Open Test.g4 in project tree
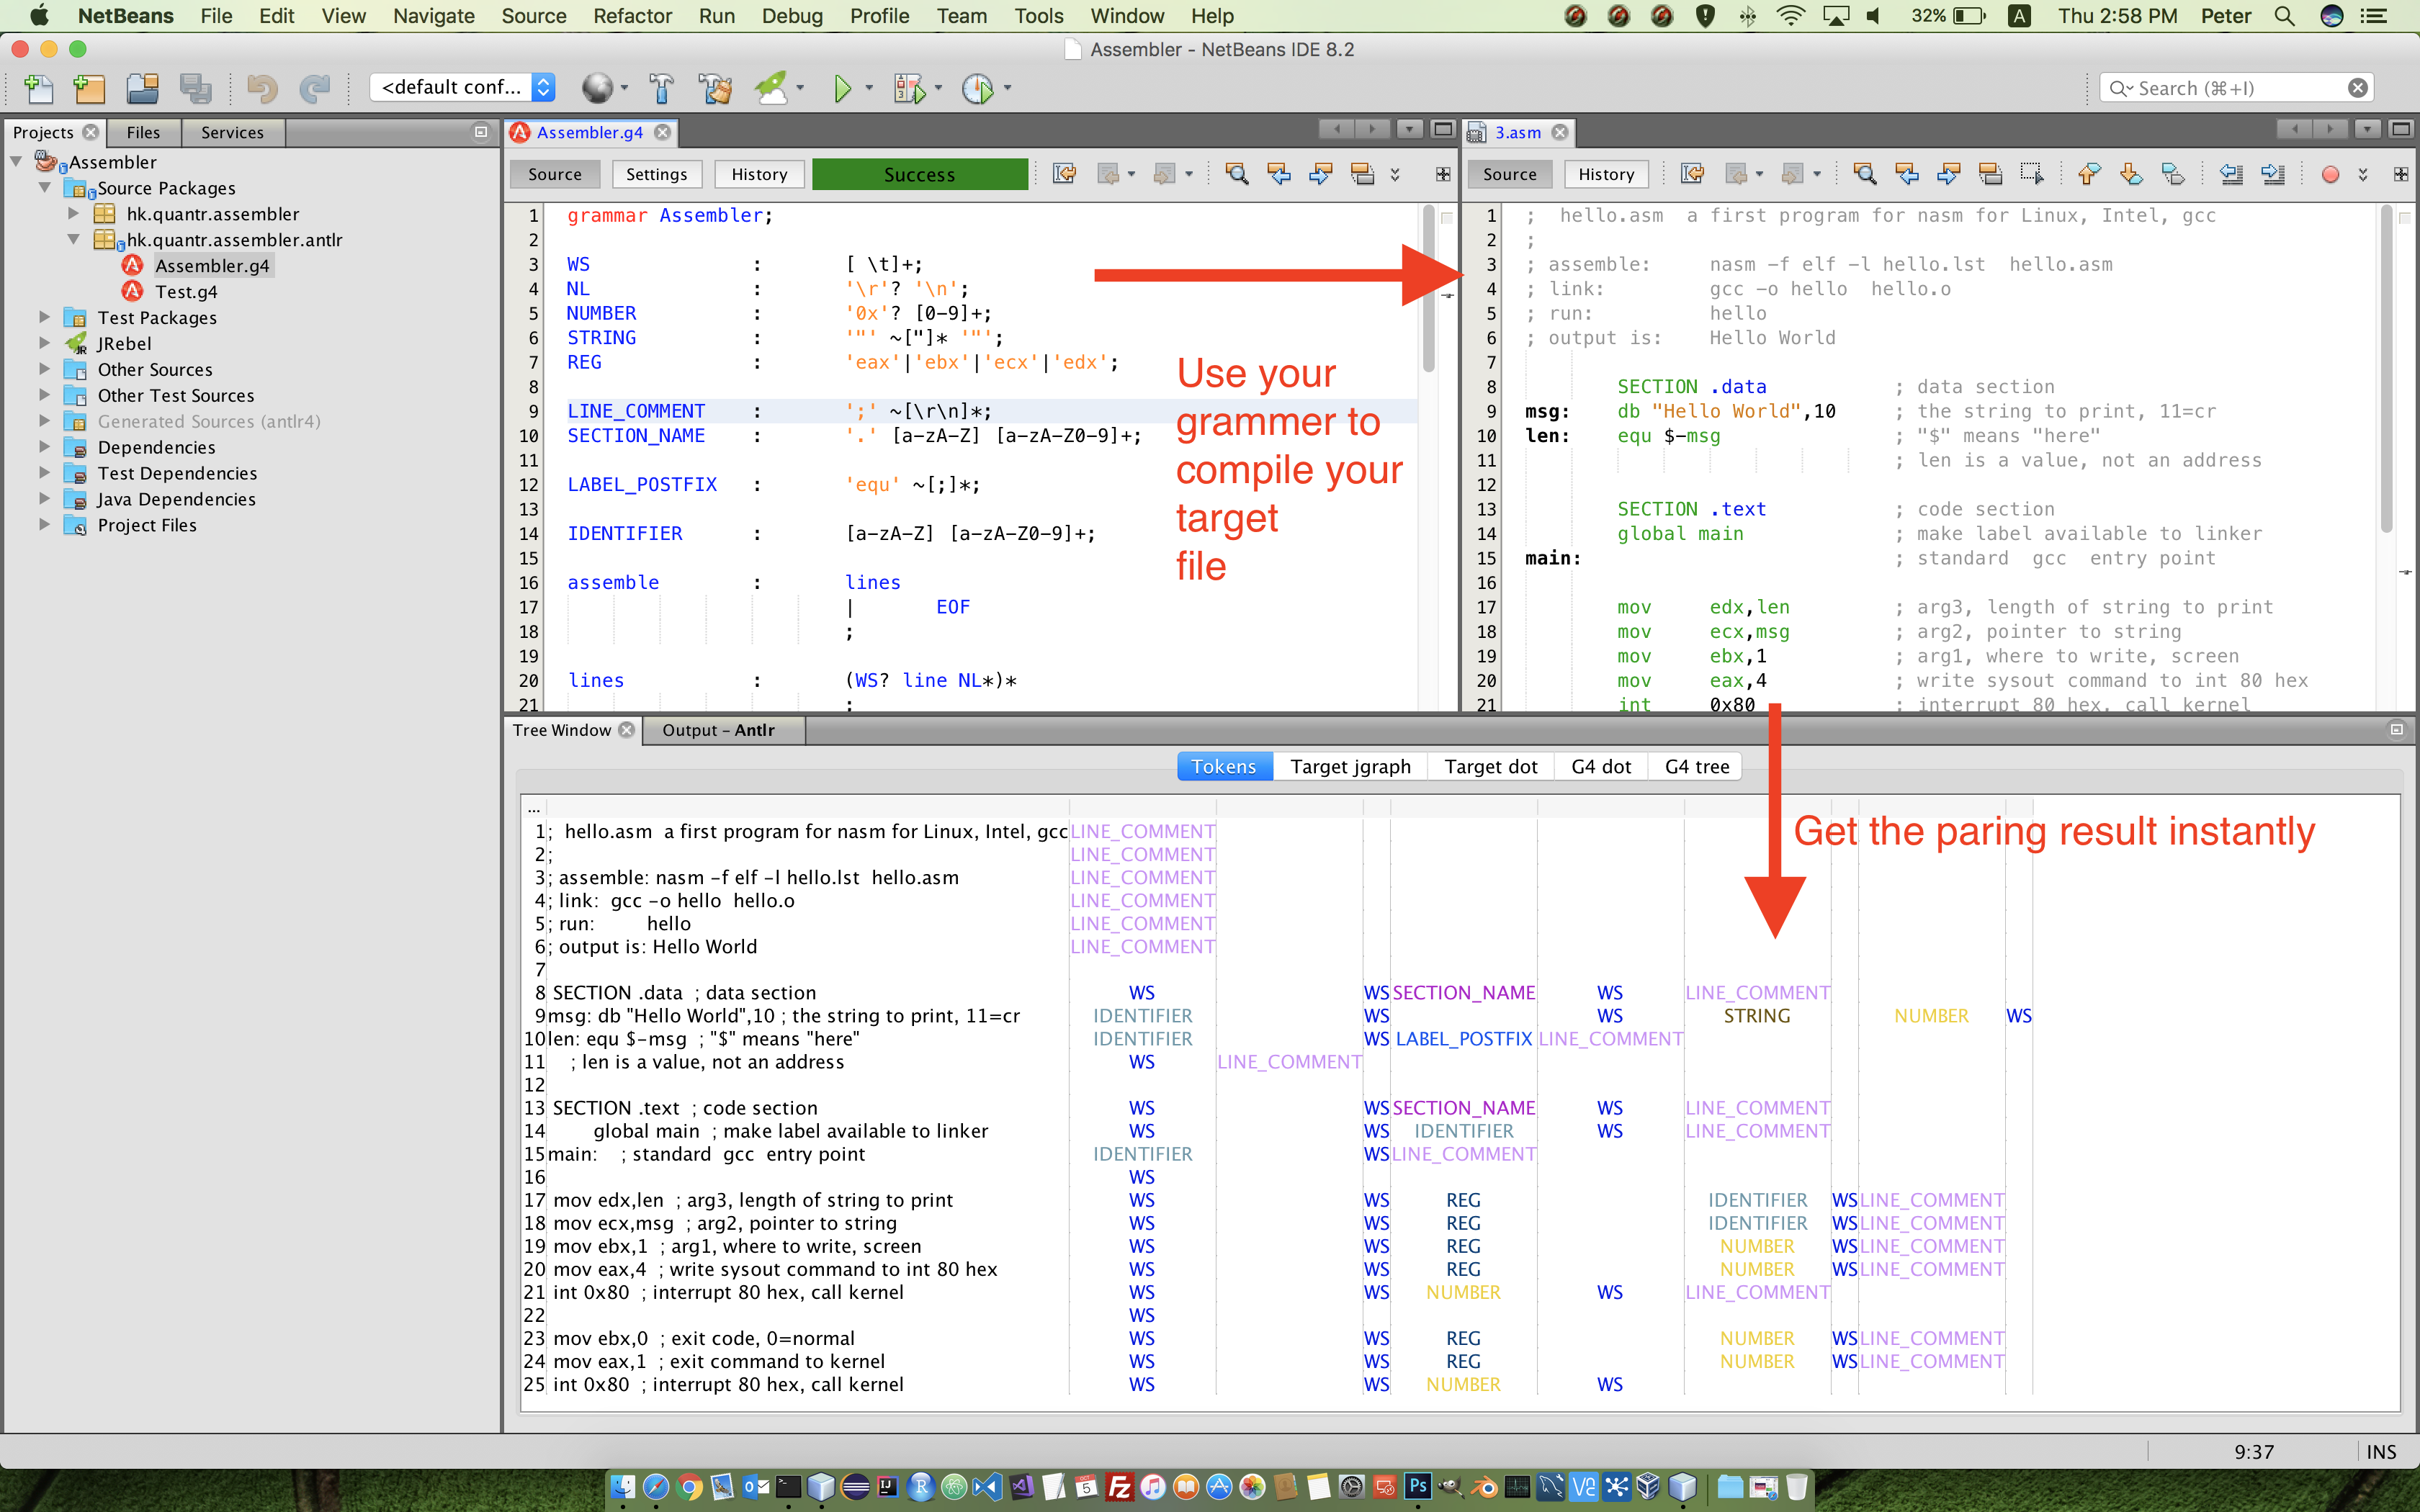The width and height of the screenshot is (2420, 1512). click(x=186, y=291)
